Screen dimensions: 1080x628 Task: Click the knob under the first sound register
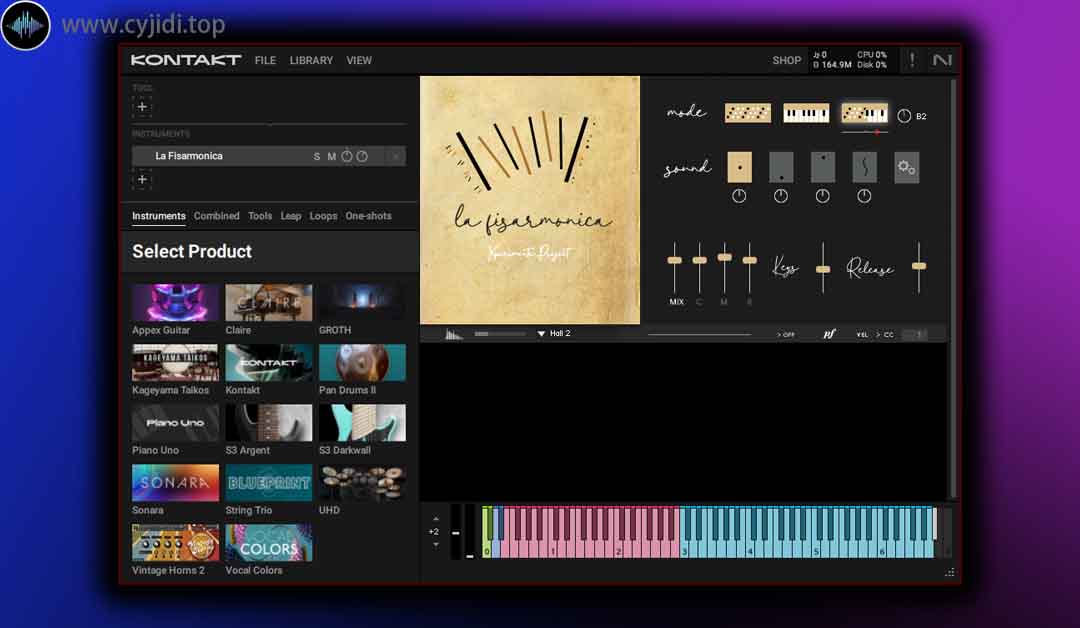pyautogui.click(x=739, y=196)
